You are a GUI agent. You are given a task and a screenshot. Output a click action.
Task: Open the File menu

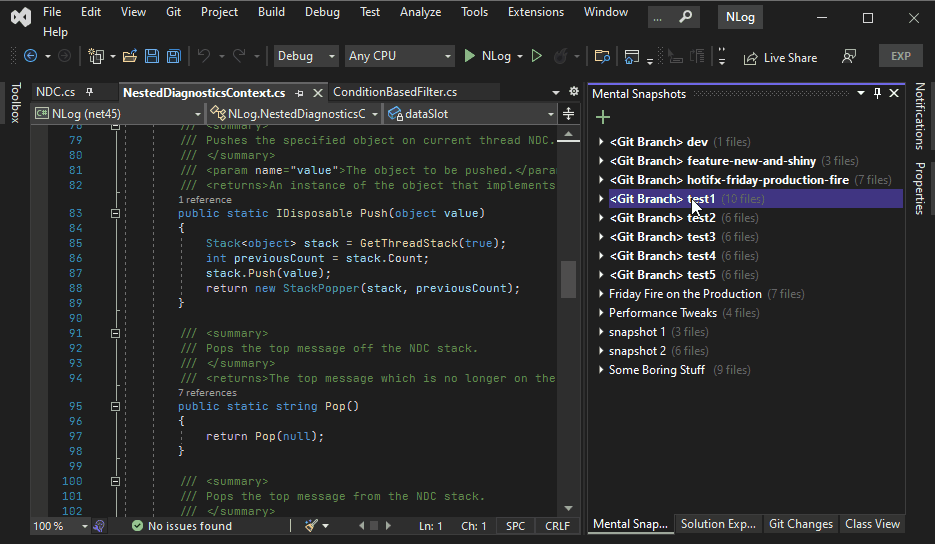(x=52, y=12)
